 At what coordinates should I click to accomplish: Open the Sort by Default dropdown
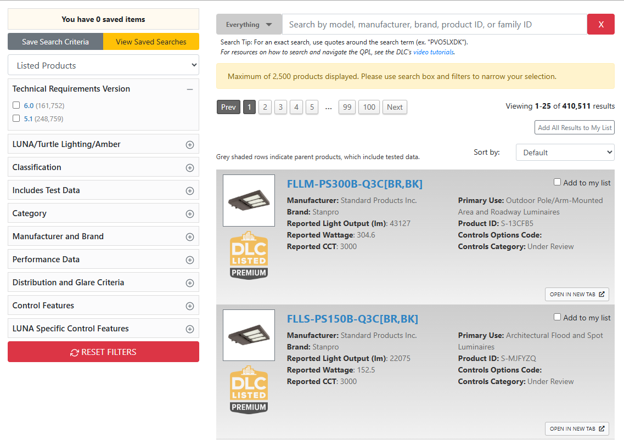[565, 152]
